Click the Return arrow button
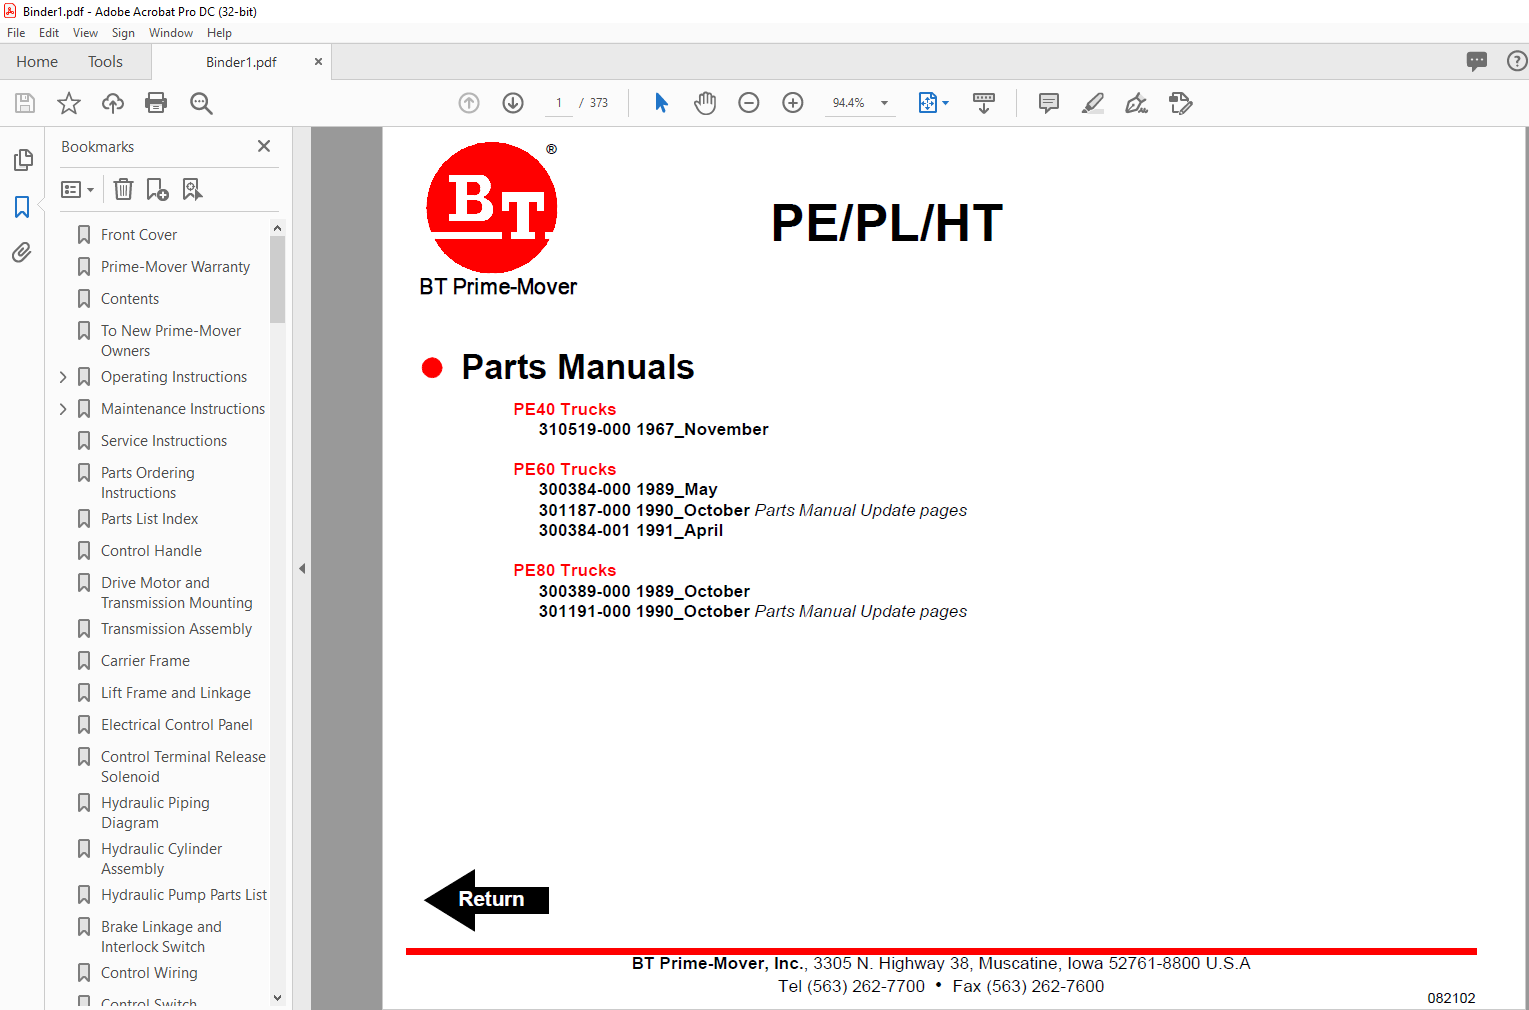This screenshot has width=1529, height=1010. click(487, 900)
